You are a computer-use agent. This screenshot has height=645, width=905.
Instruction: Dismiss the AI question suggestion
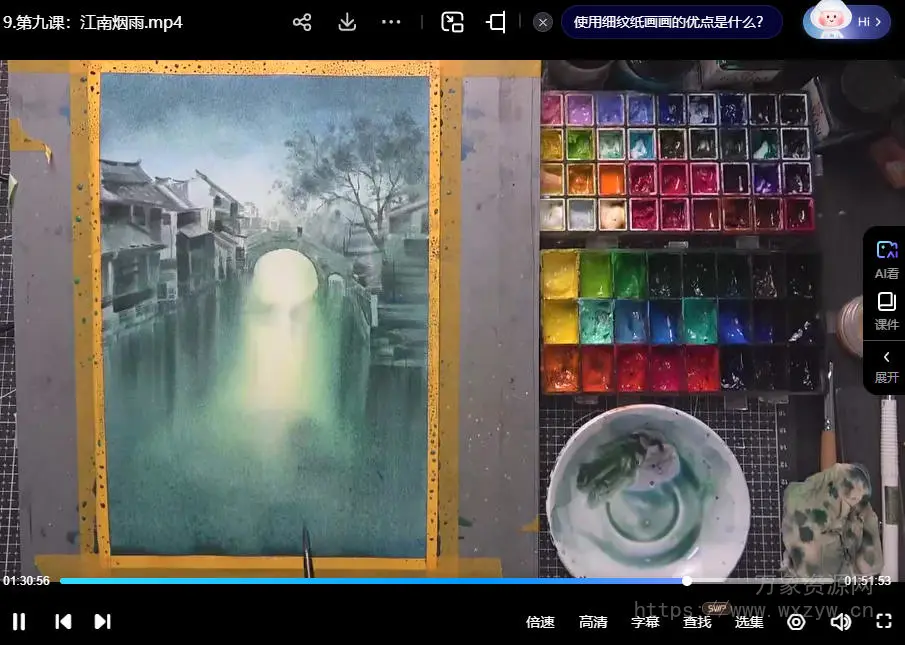[x=543, y=22]
